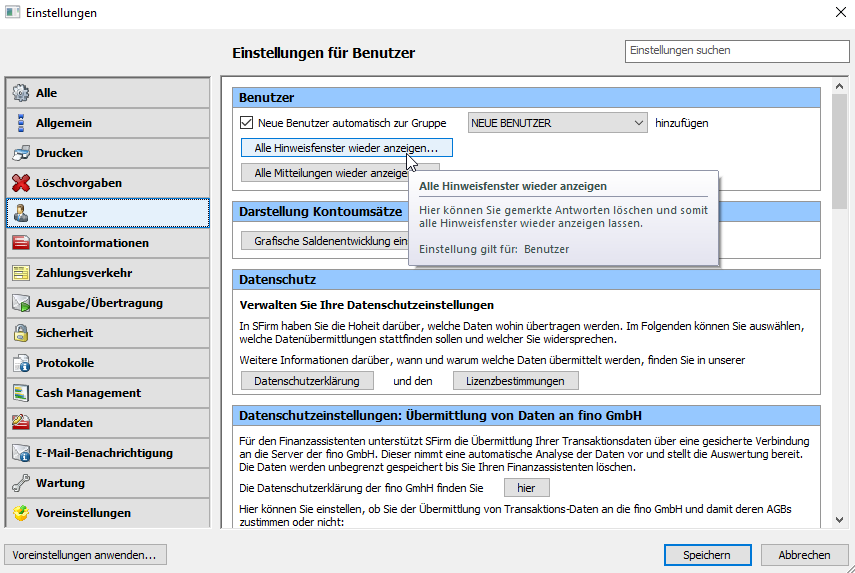The image size is (855, 573).
Task: Click the Benutzer section header
Action: 526,98
